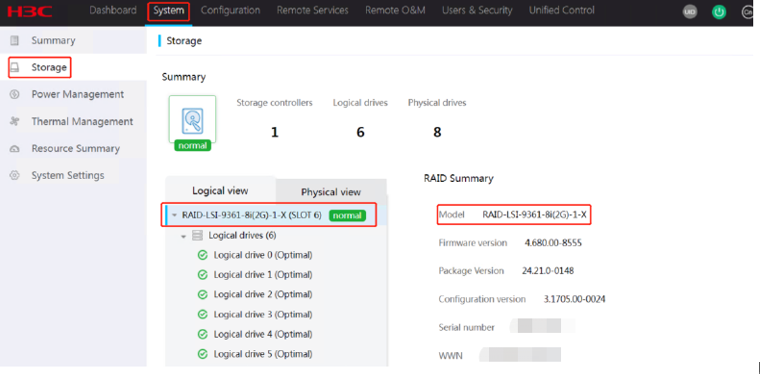Image resolution: width=760 pixels, height=374 pixels.
Task: Open Thermal Management page
Action: pyautogui.click(x=82, y=121)
